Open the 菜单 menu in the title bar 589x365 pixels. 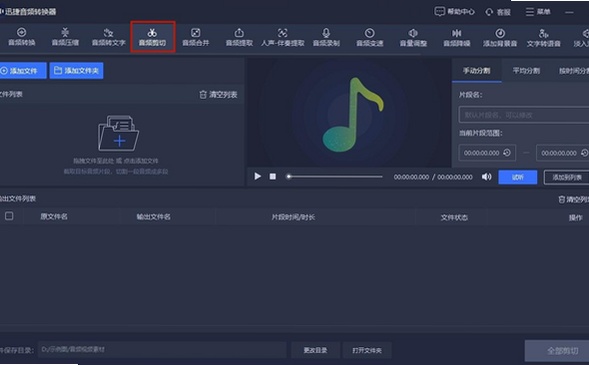538,12
